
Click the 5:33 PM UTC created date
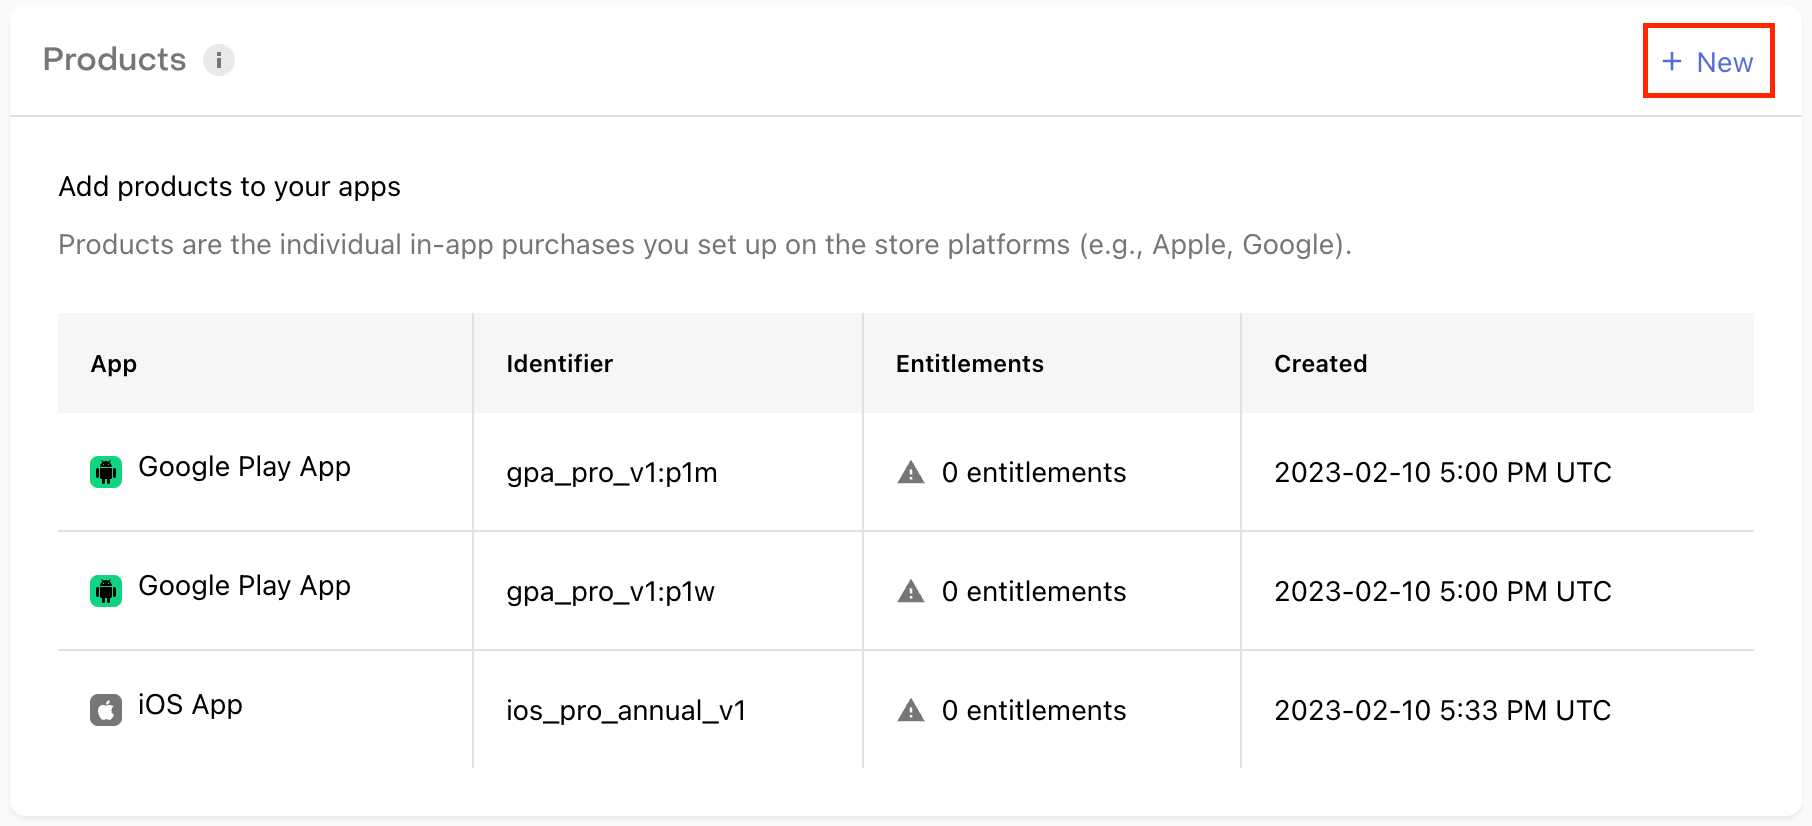1442,710
